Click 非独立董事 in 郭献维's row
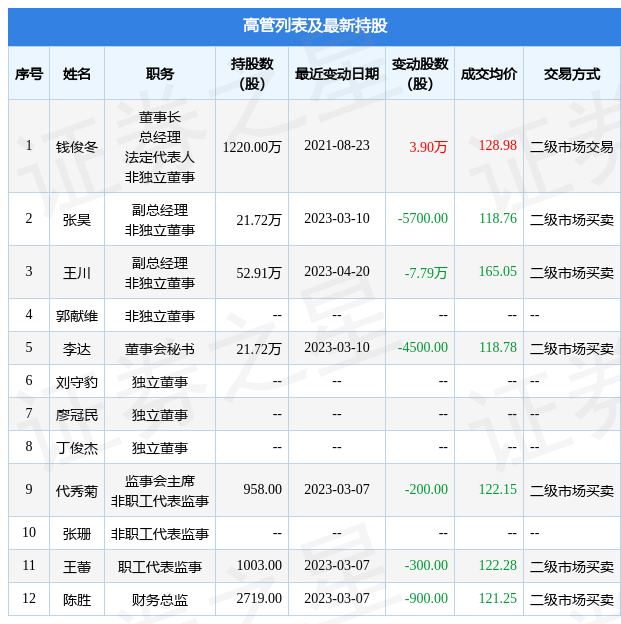 [160, 316]
